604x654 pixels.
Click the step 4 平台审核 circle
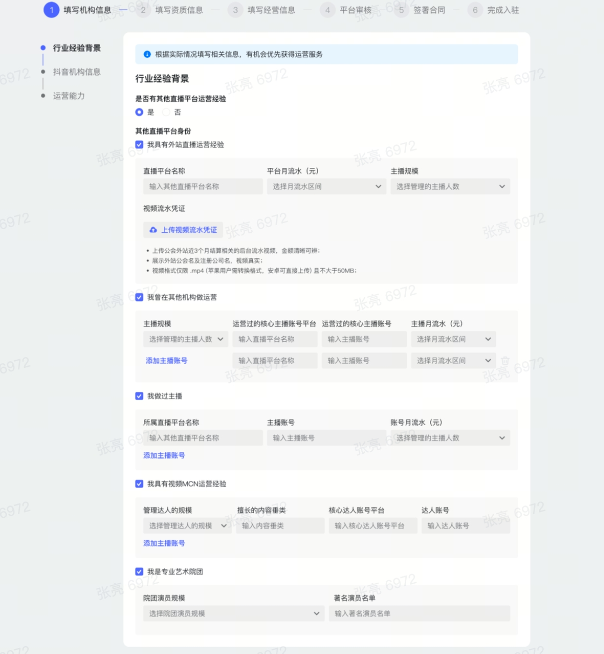[x=328, y=10]
